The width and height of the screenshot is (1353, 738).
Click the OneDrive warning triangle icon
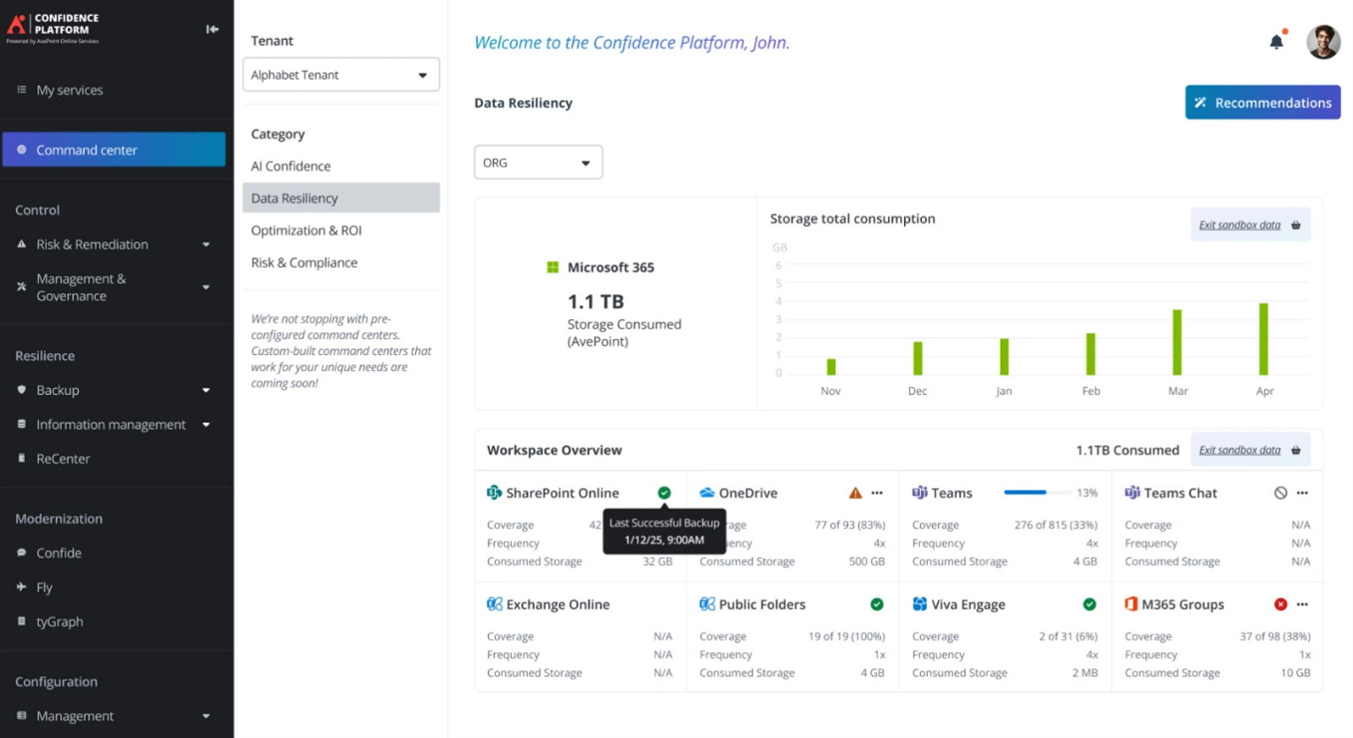click(x=855, y=493)
